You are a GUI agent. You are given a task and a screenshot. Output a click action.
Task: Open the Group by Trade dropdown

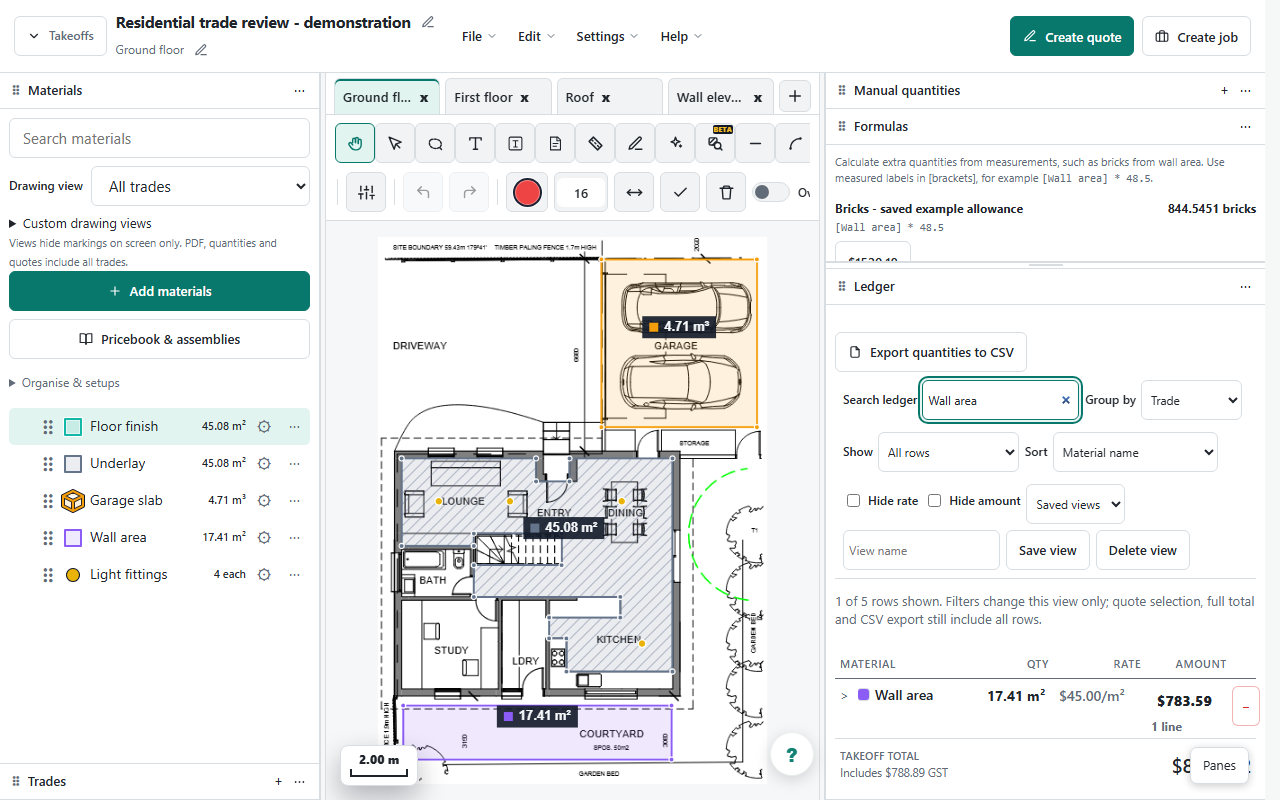pos(1191,400)
